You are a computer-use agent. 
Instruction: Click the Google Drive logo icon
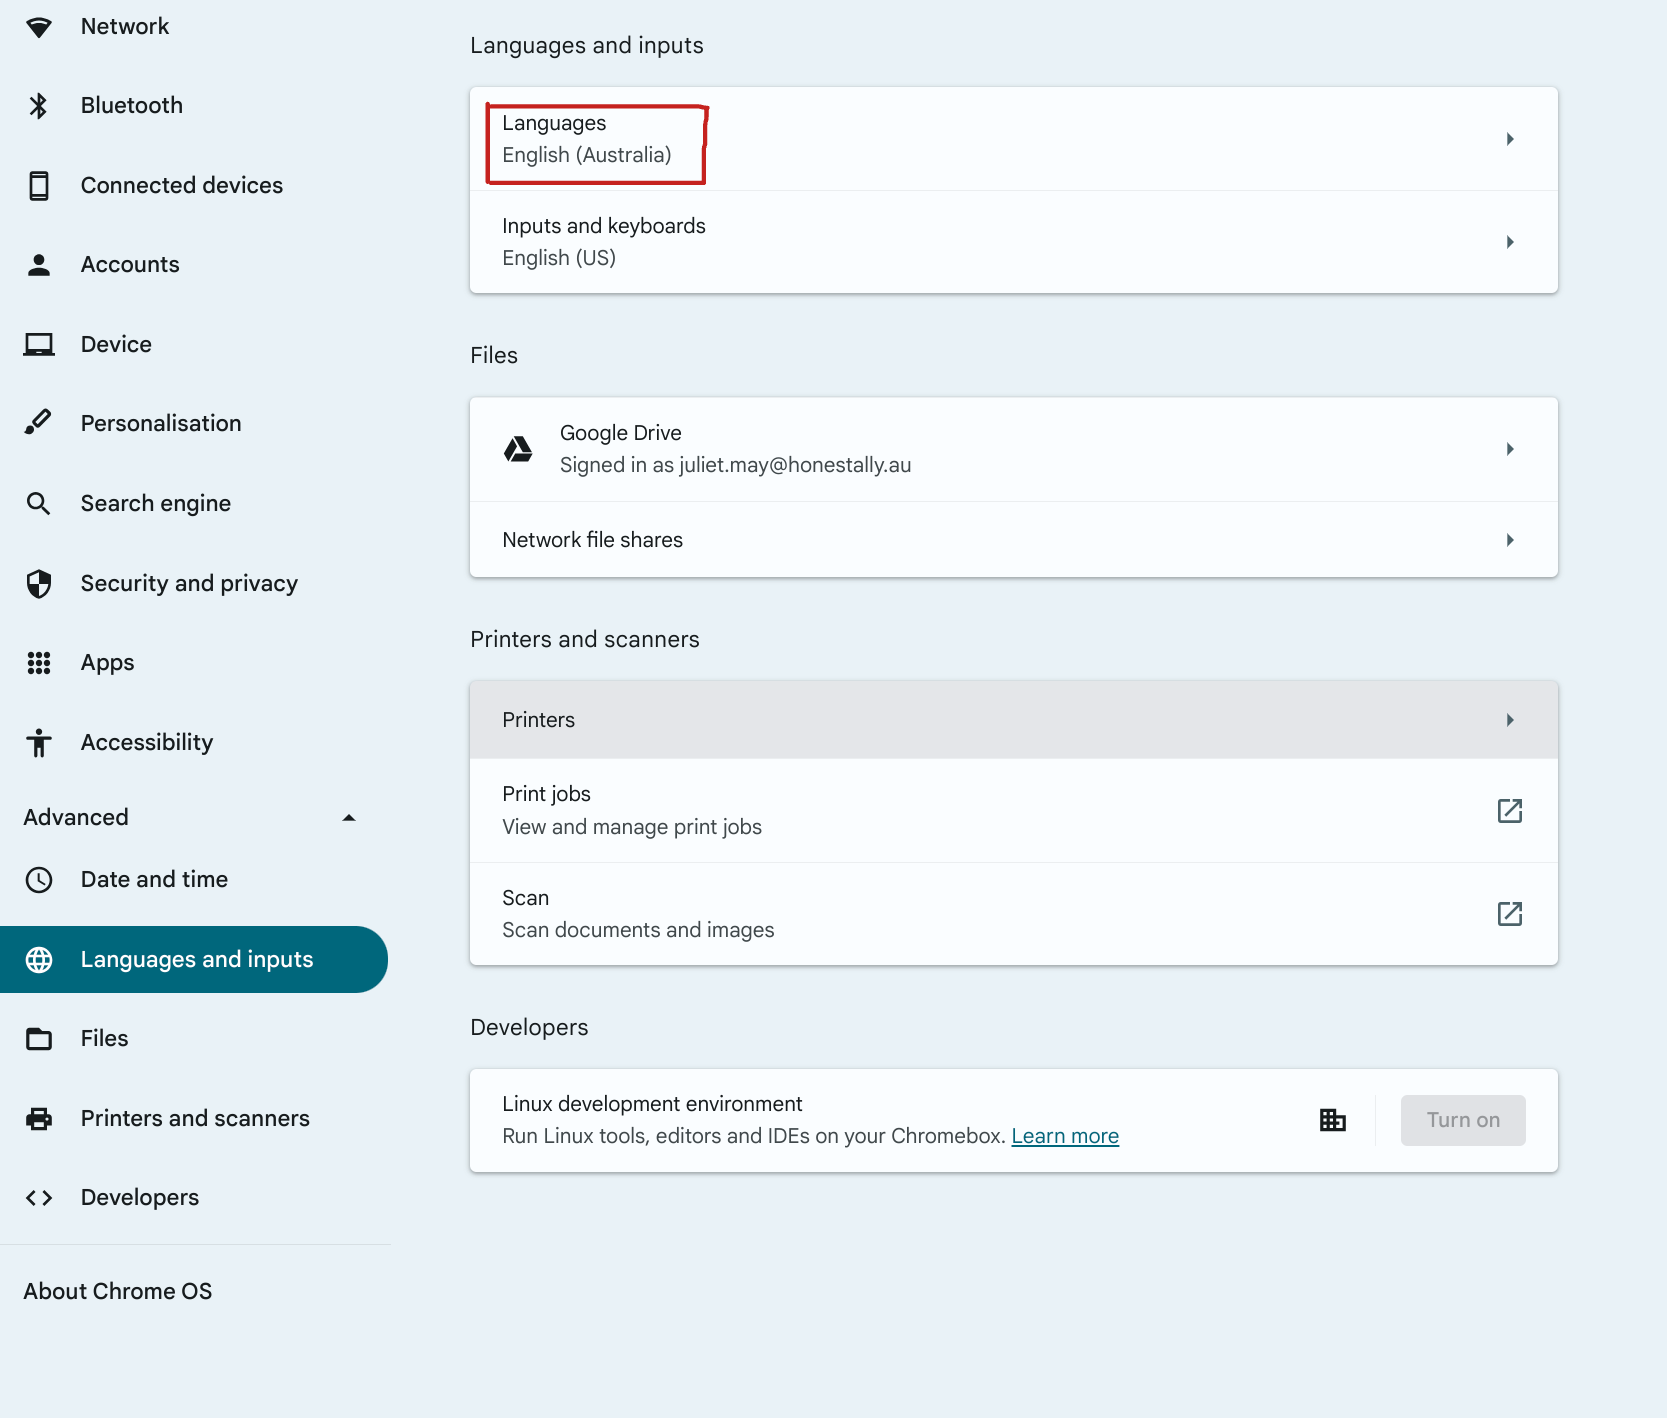click(518, 449)
